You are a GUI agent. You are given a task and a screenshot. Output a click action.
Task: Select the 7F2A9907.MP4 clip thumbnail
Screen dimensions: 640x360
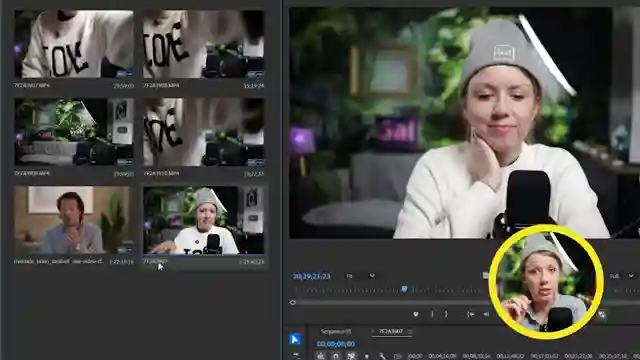[x=73, y=44]
